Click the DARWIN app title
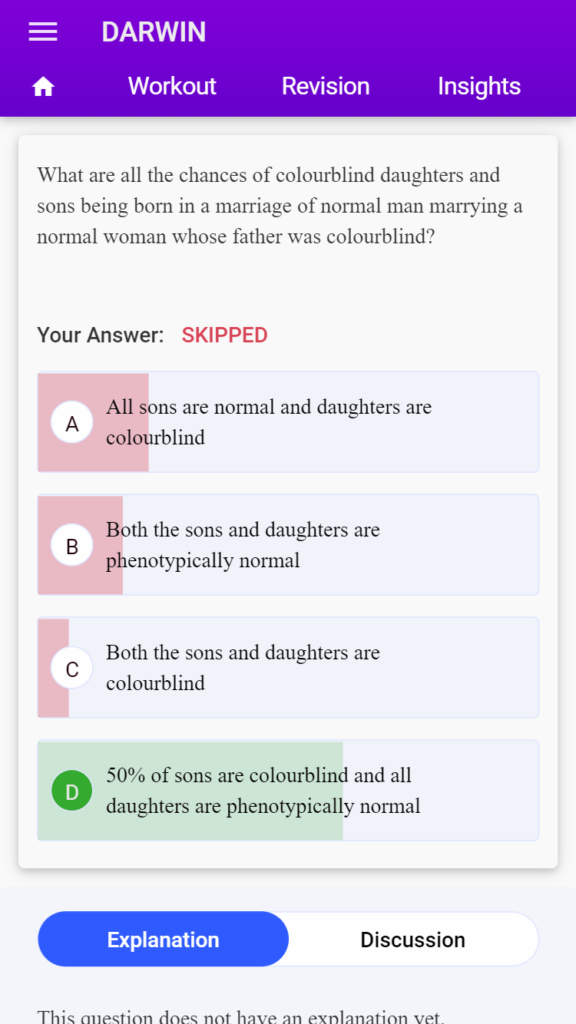Image resolution: width=576 pixels, height=1024 pixels. point(153,32)
